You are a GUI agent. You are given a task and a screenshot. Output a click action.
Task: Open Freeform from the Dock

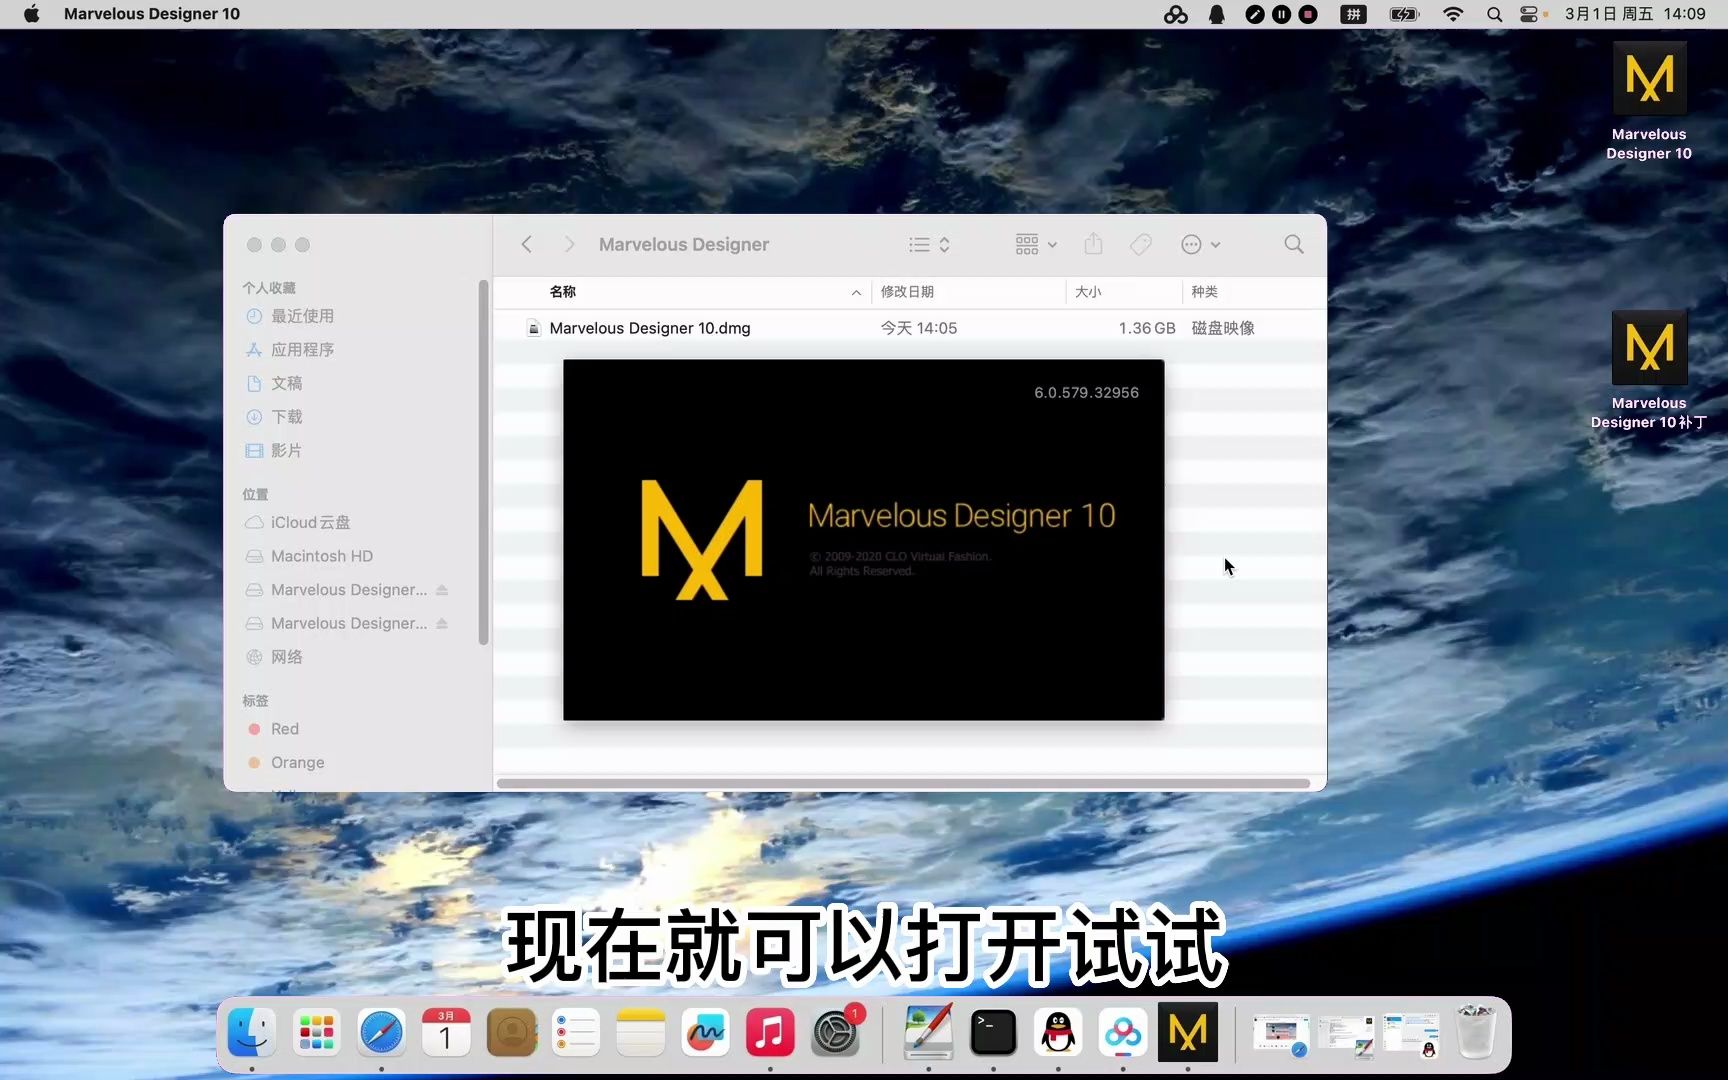[705, 1033]
